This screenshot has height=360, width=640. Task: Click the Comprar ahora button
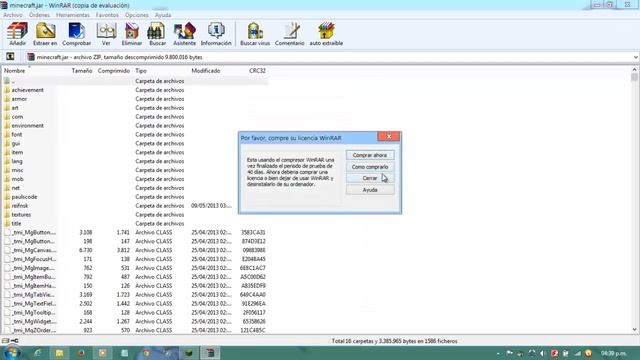tap(370, 155)
